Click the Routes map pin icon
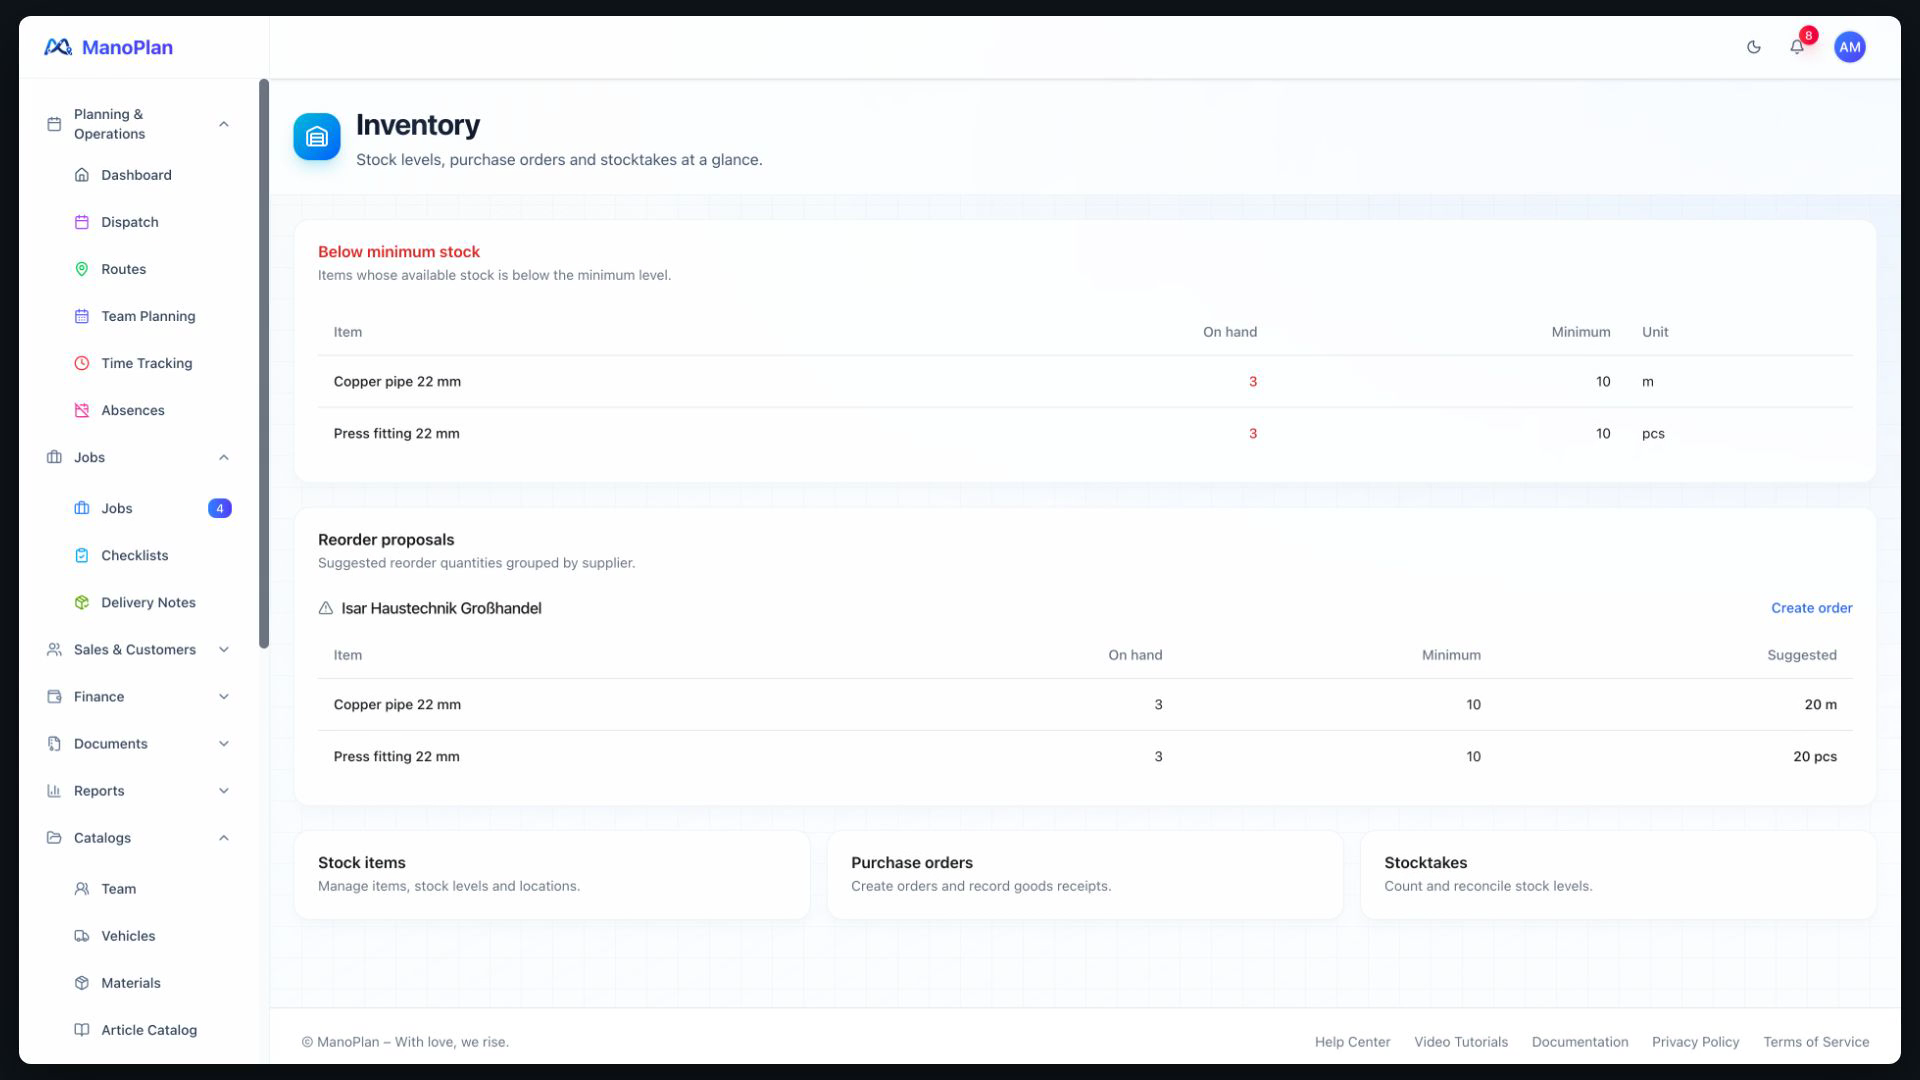 tap(82, 269)
